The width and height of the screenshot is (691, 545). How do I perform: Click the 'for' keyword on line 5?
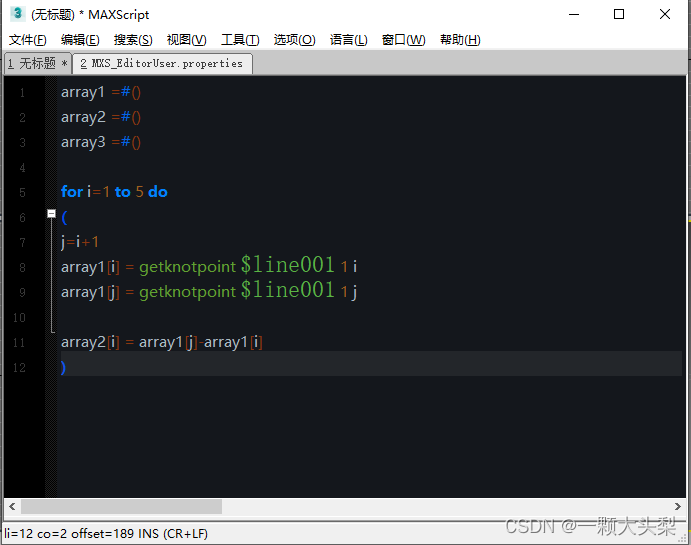click(72, 192)
